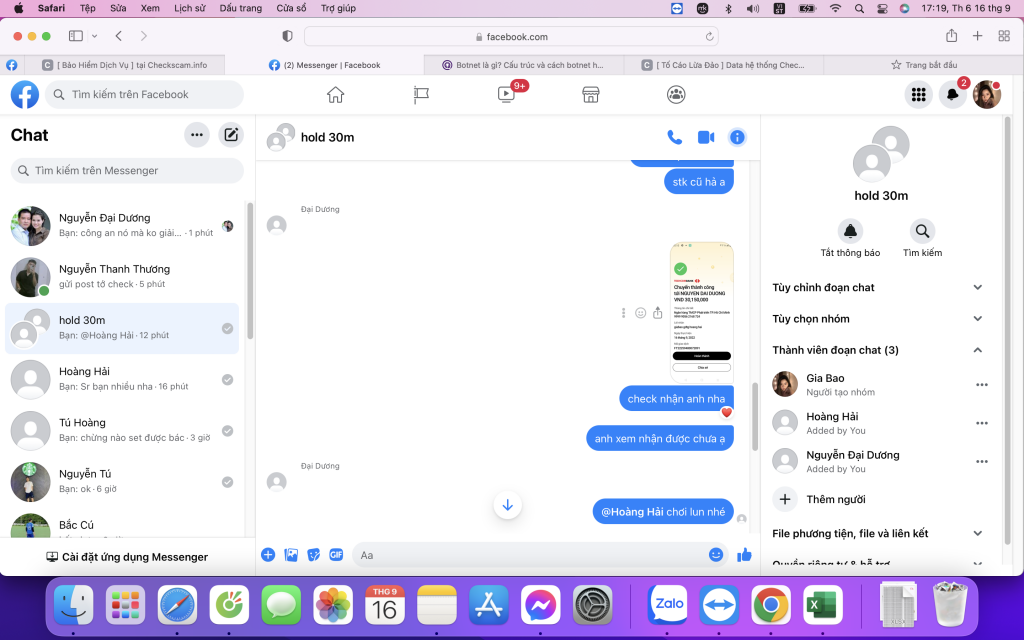1024x640 pixels.
Task: Compose a new message with the pencil icon
Action: pos(231,135)
